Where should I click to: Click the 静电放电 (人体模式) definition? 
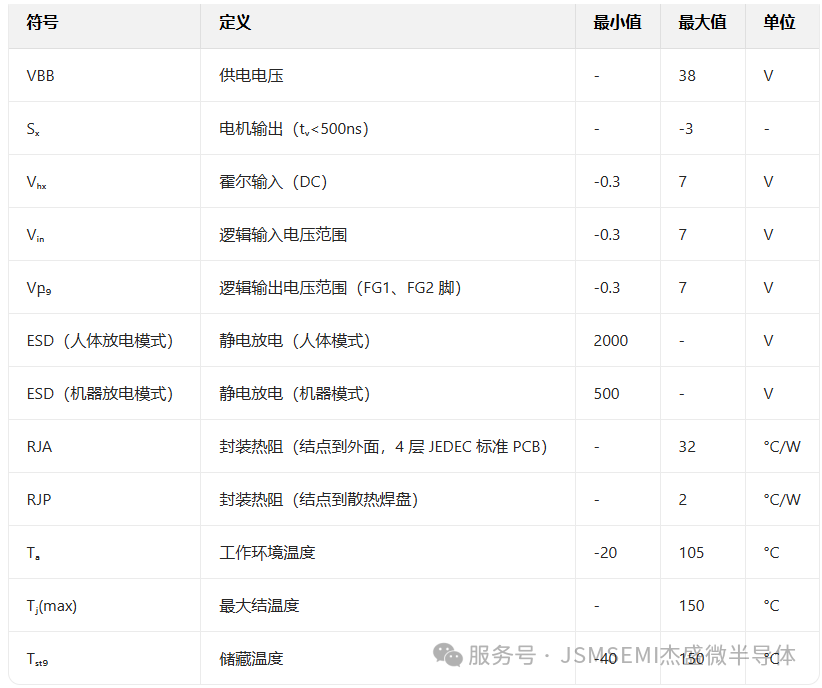pos(295,341)
